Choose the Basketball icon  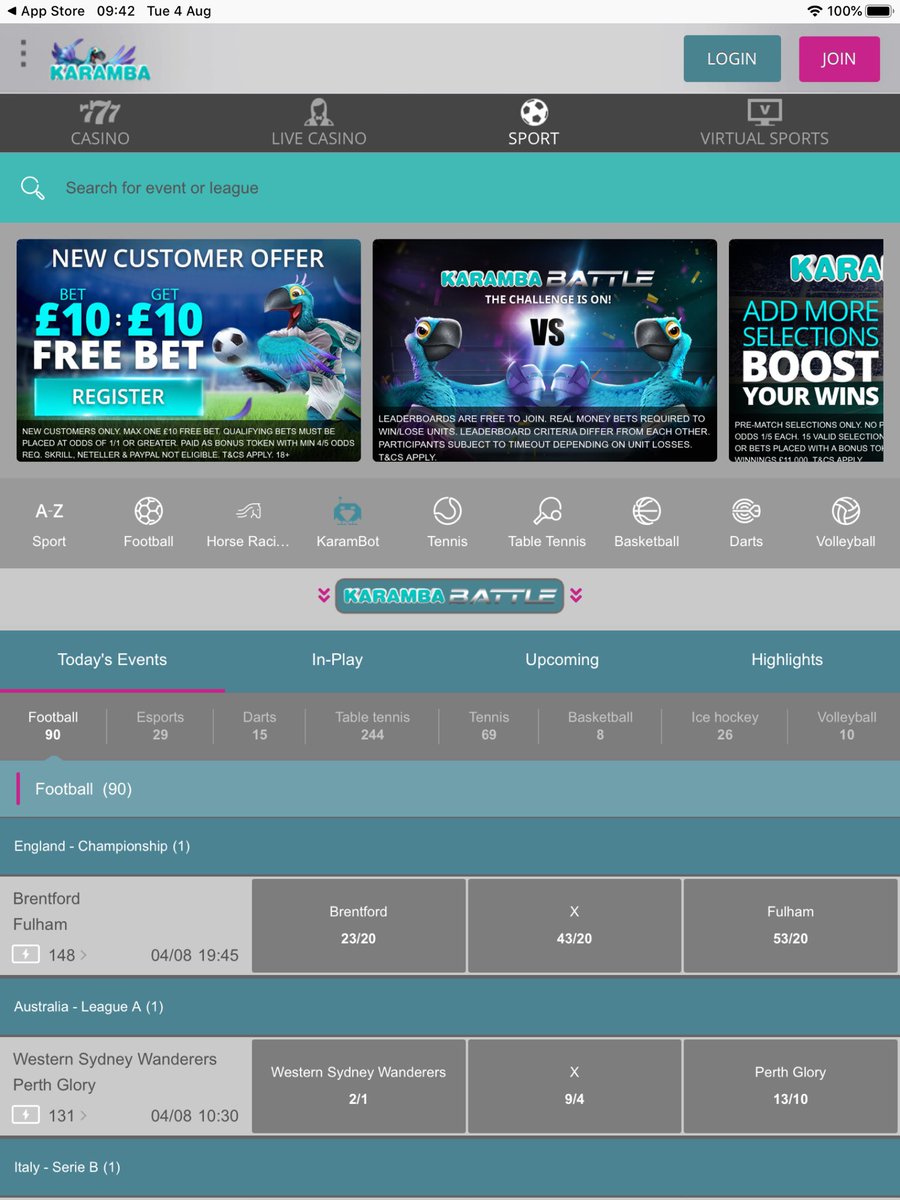point(646,524)
